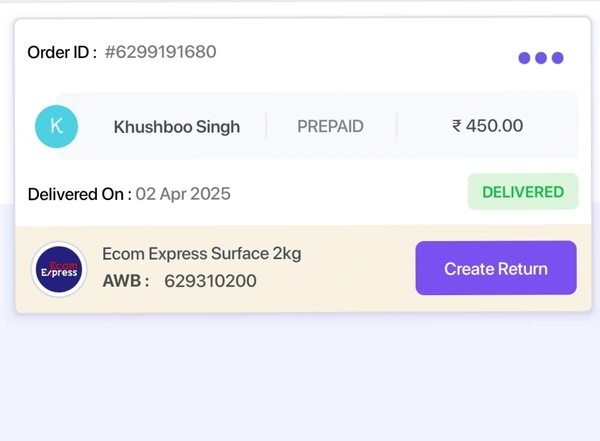The width and height of the screenshot is (600, 441).
Task: Open the three-dots more options menu
Action: [x=541, y=58]
